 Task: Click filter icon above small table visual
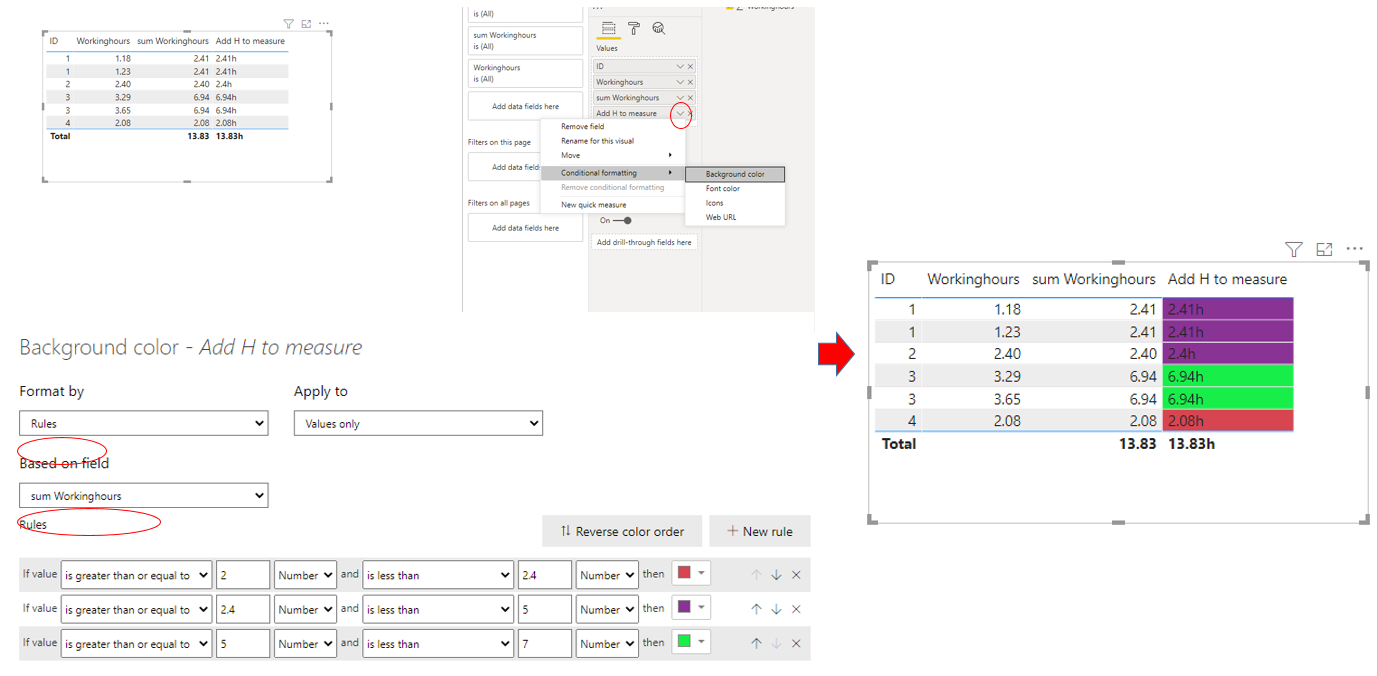(288, 23)
